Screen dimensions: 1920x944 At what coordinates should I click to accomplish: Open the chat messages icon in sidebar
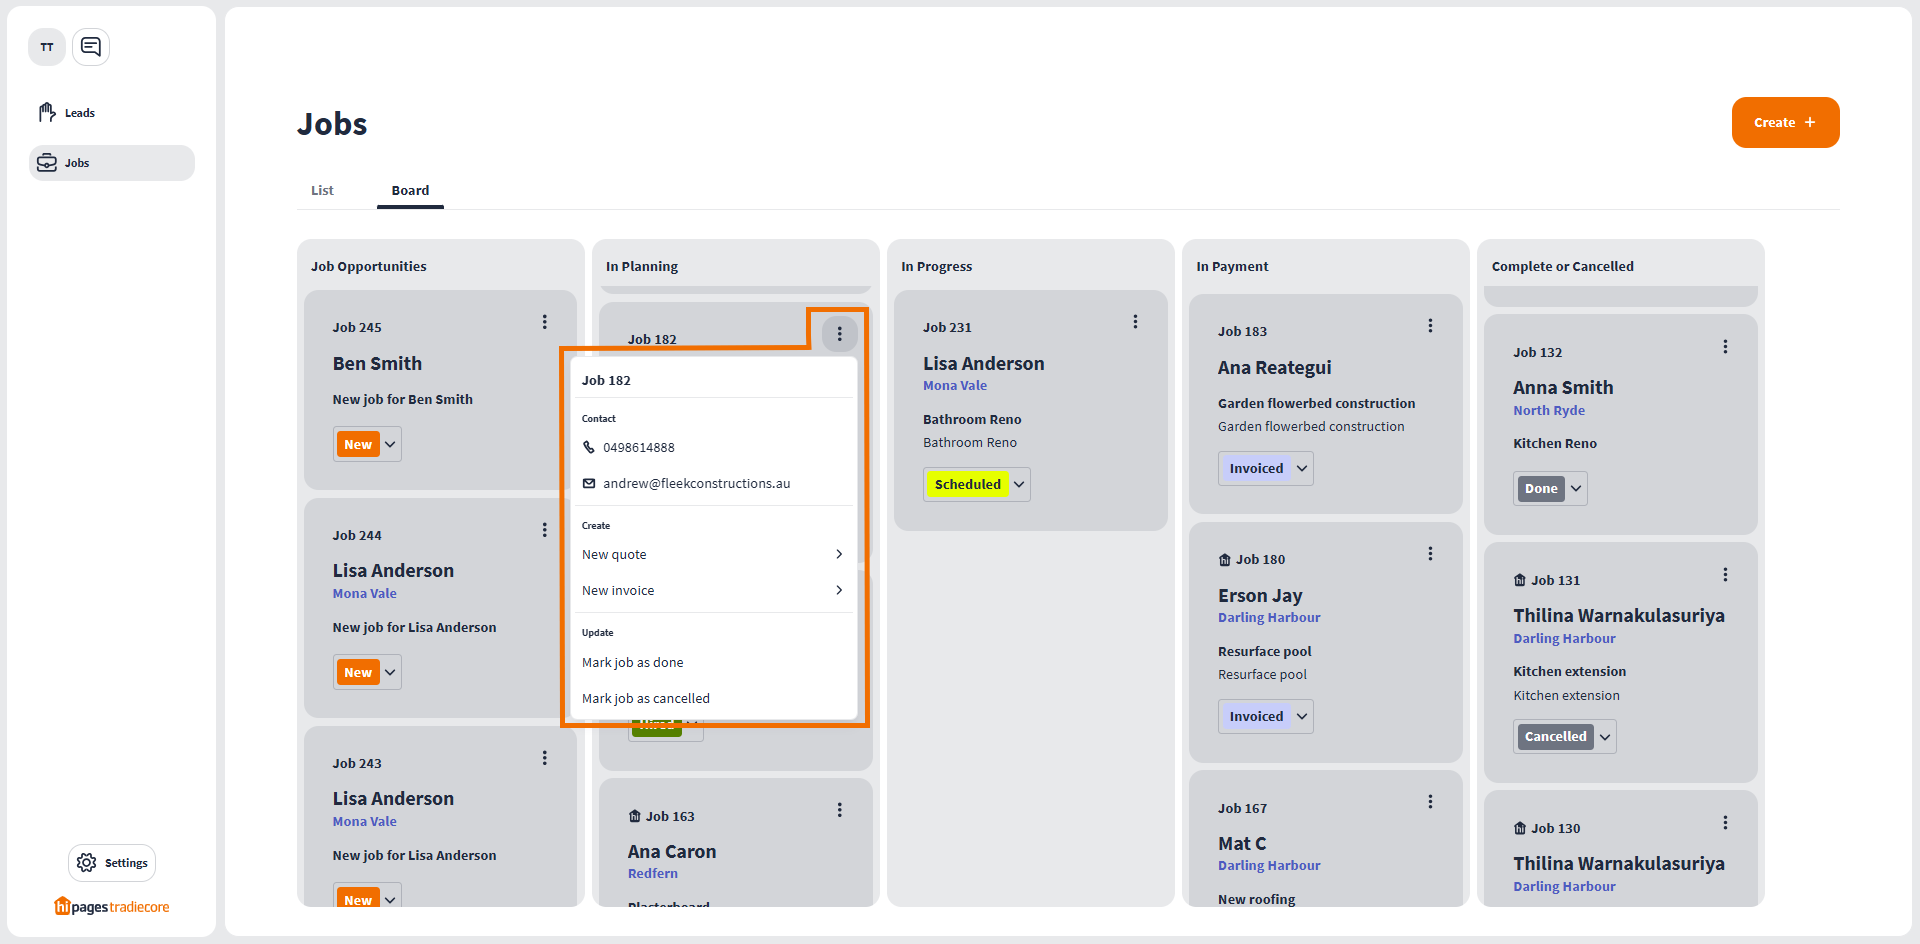[x=91, y=47]
